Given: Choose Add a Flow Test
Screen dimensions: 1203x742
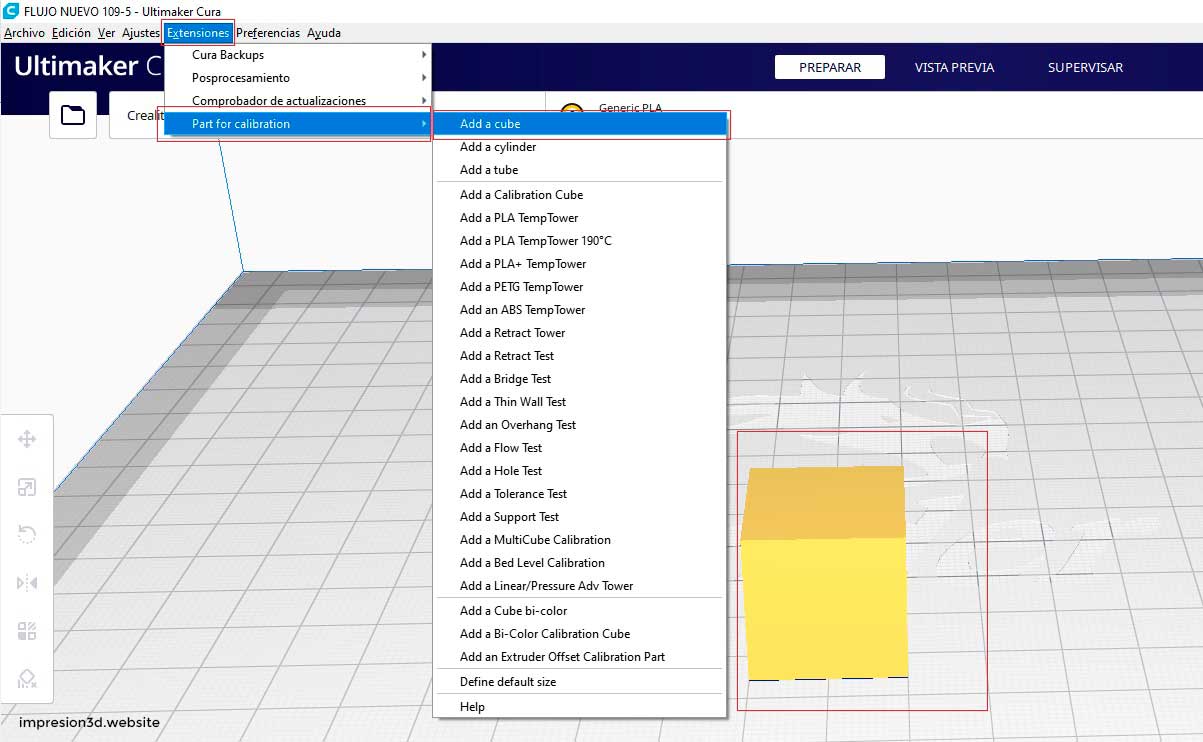Looking at the screenshot, I should 579,448.
